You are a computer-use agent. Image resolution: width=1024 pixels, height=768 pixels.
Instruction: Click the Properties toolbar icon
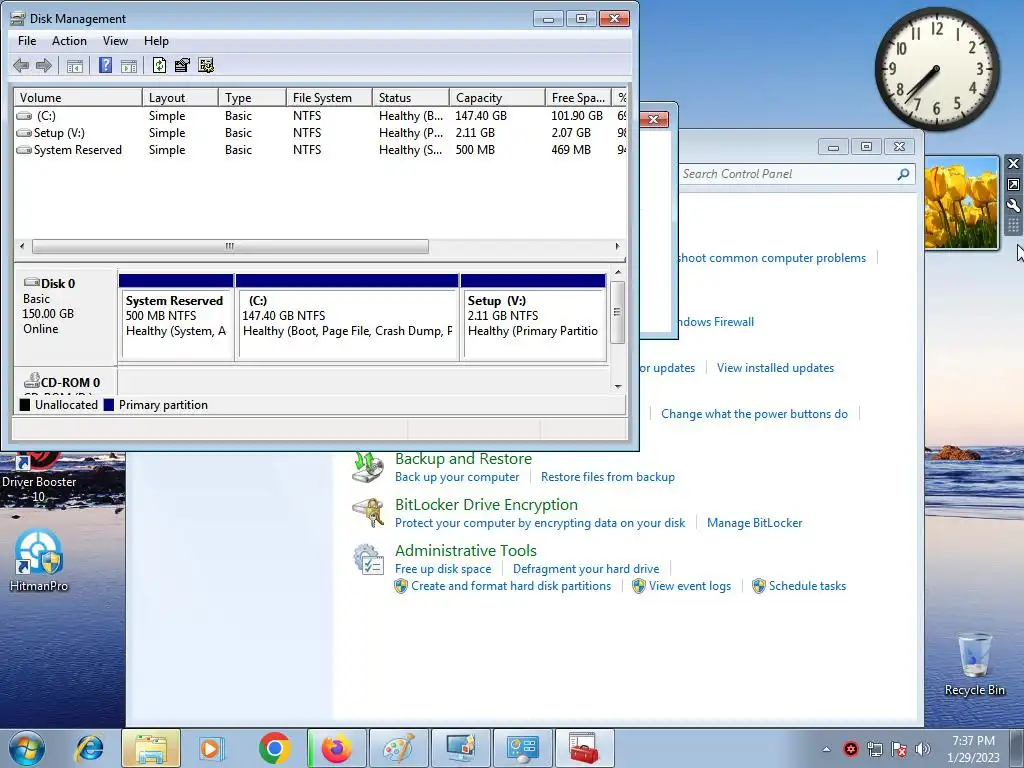[182, 65]
